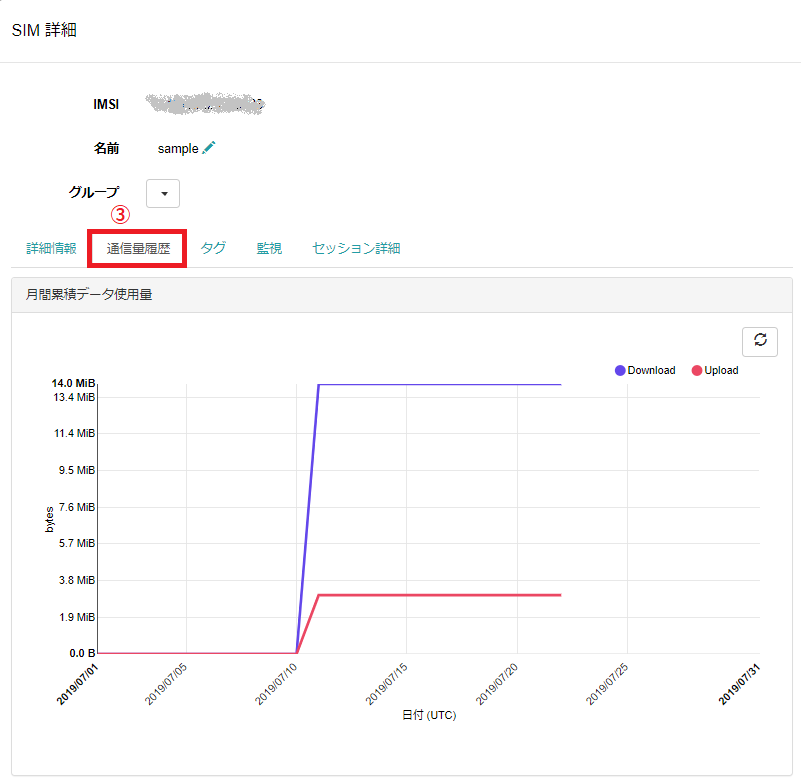The width and height of the screenshot is (801, 781).
Task: Click the 月間累積データ使用量 panel header
Action: 402,295
